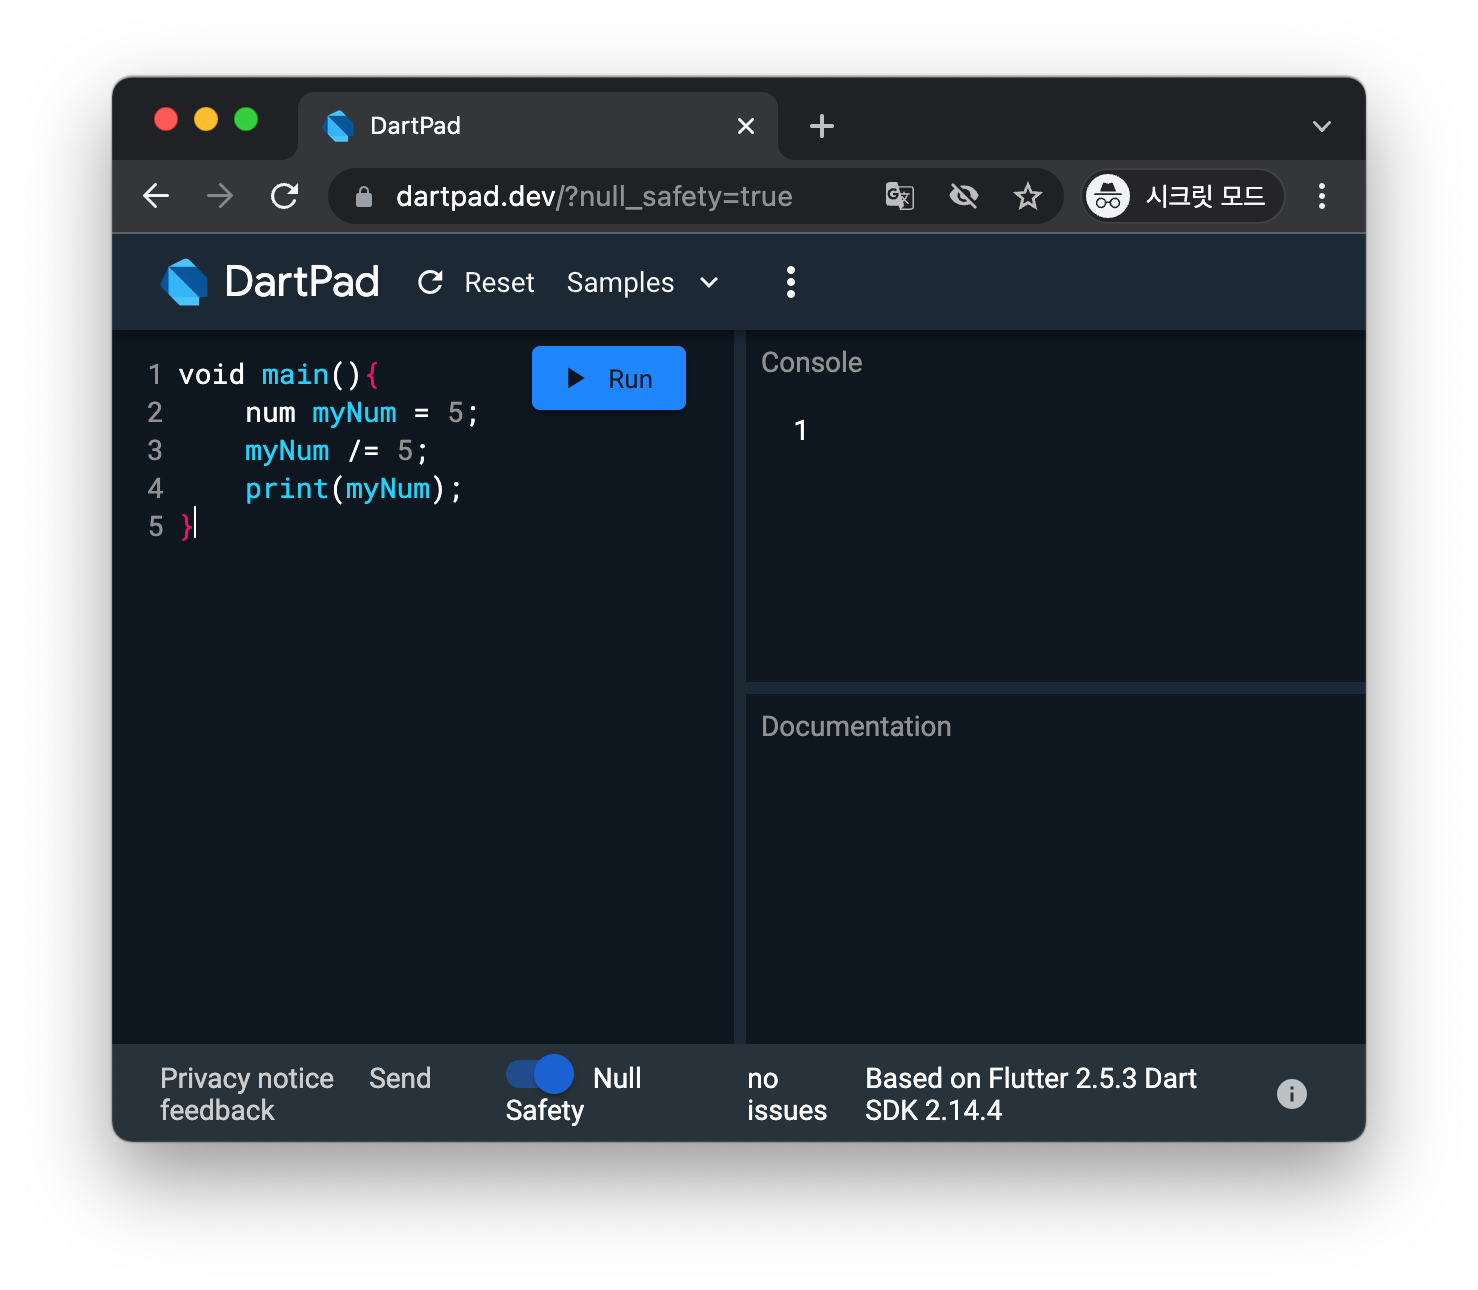The width and height of the screenshot is (1478, 1290).
Task: Click the 'myNum /= 5;' code line
Action: click(337, 450)
